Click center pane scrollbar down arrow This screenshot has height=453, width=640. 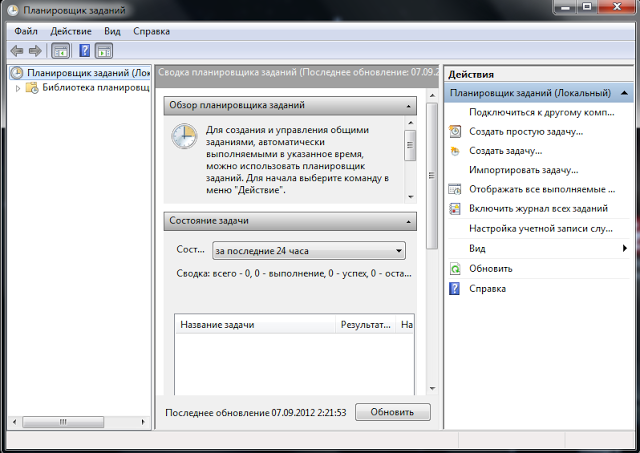432,388
